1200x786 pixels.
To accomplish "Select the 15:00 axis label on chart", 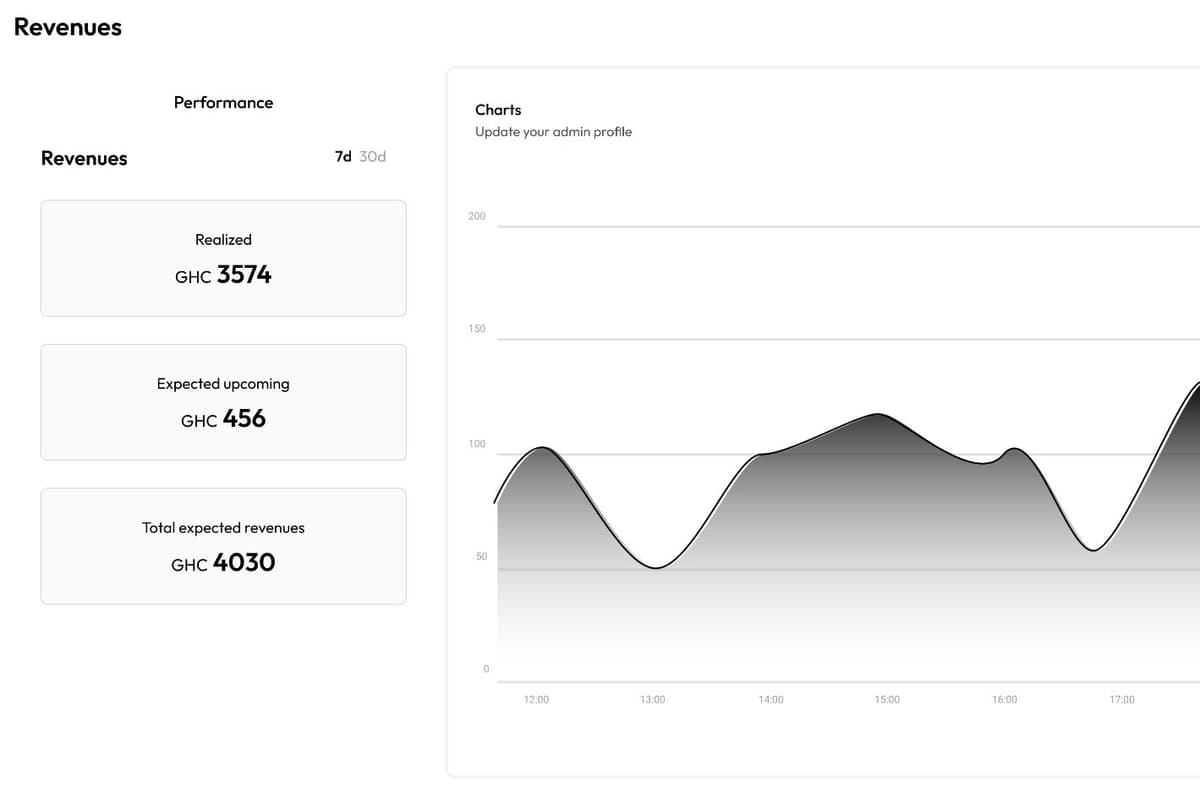I will point(886,699).
